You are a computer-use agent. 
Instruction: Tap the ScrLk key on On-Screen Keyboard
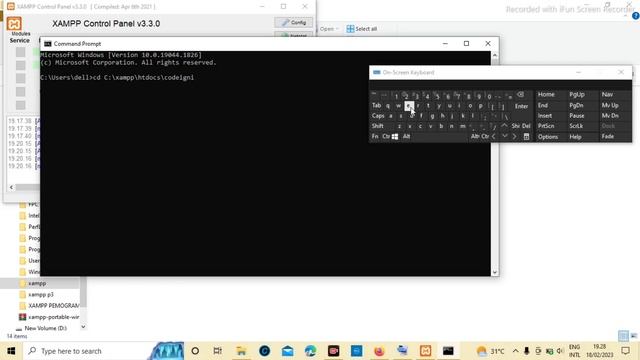coord(576,126)
